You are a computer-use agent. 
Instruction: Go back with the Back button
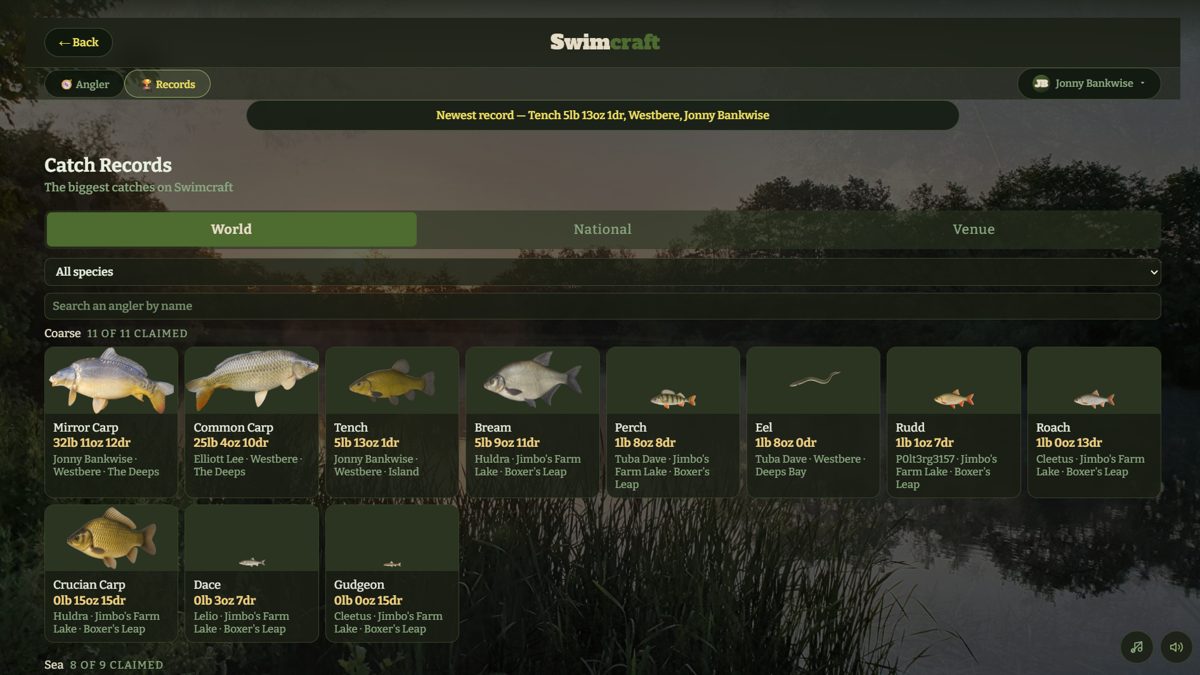(x=78, y=42)
